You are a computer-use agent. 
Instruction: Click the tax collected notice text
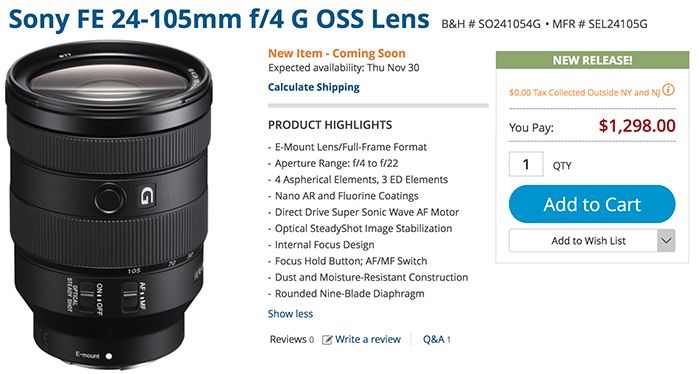(x=584, y=92)
